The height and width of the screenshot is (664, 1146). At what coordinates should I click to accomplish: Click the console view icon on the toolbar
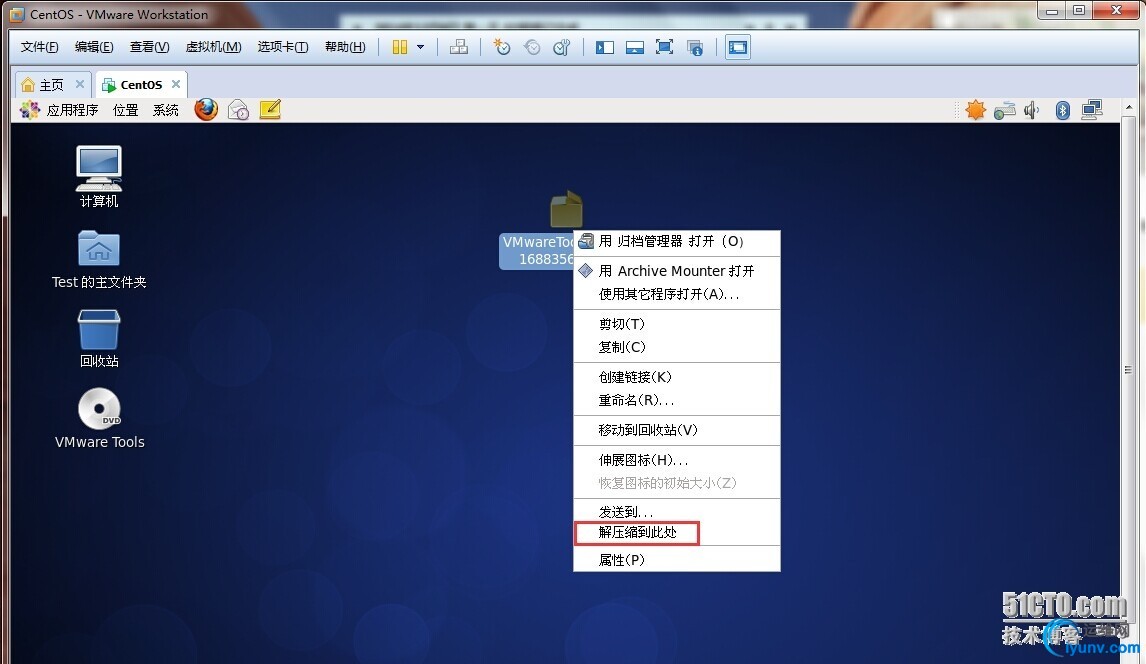738,47
